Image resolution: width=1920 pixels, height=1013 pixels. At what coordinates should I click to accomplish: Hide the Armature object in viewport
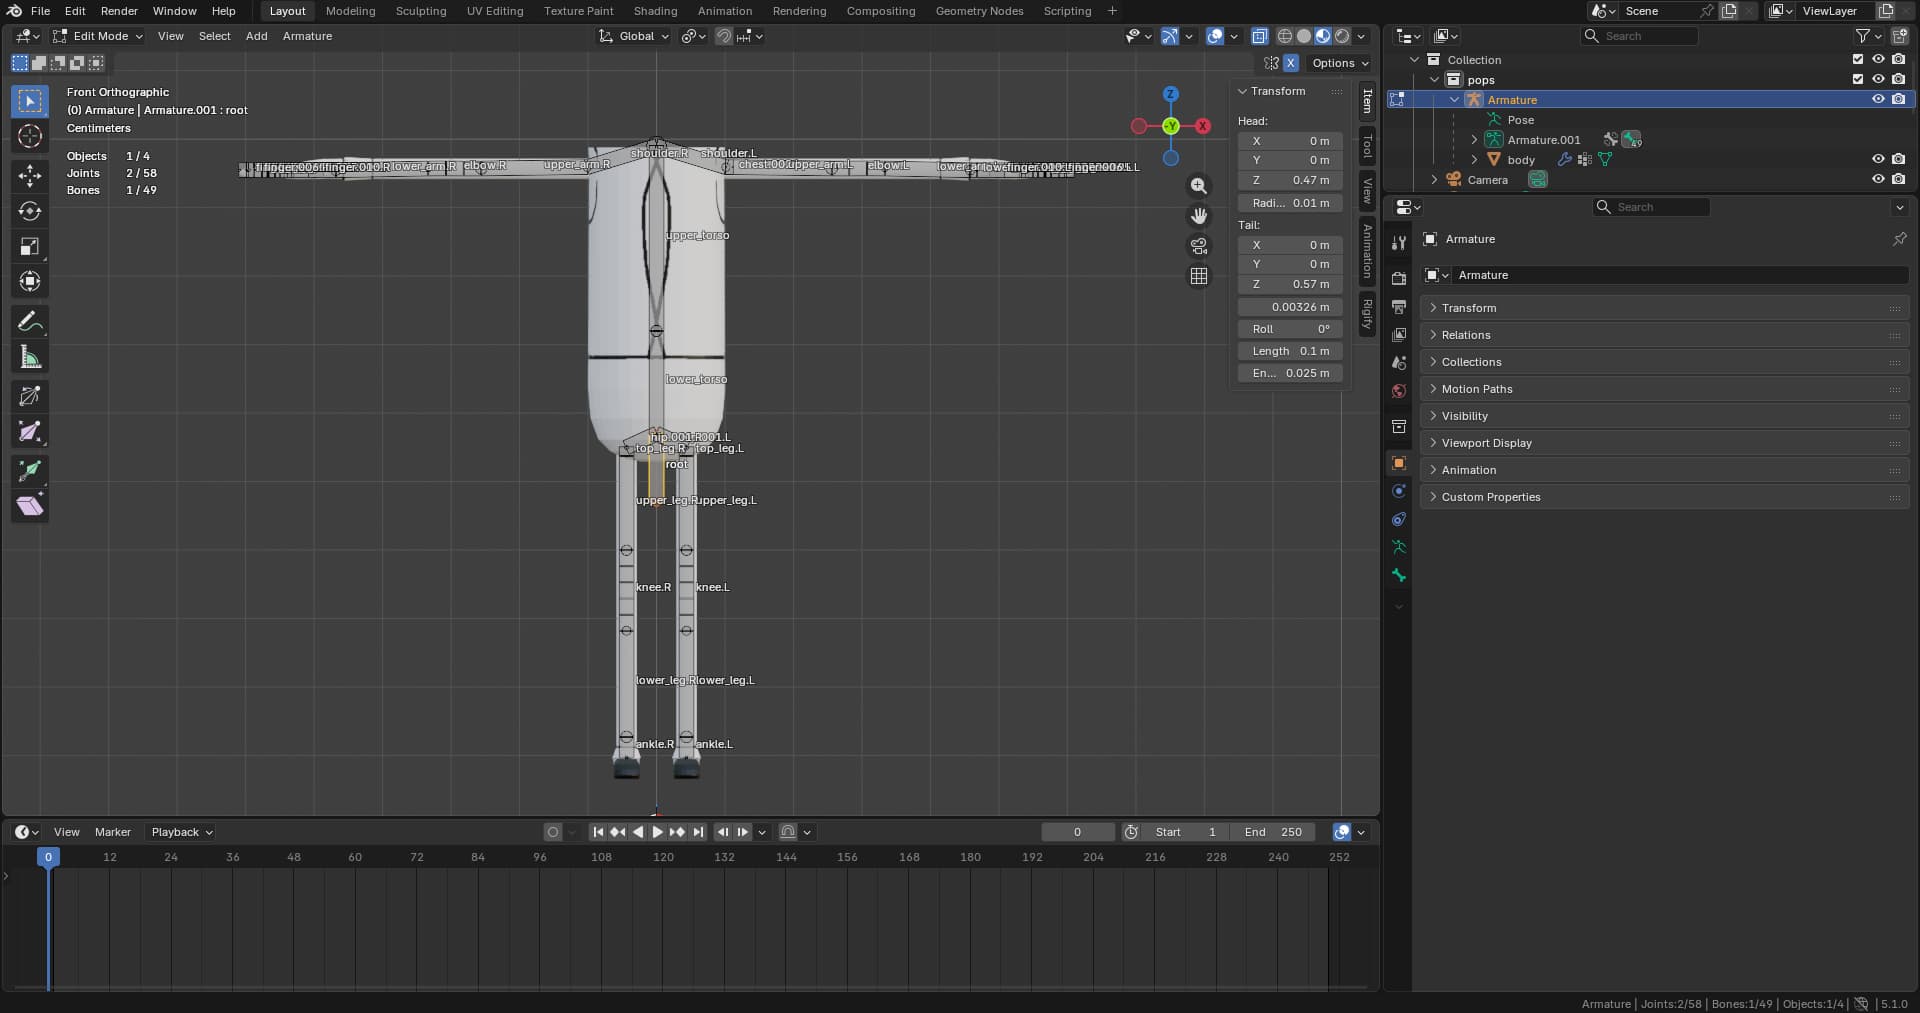tap(1878, 100)
